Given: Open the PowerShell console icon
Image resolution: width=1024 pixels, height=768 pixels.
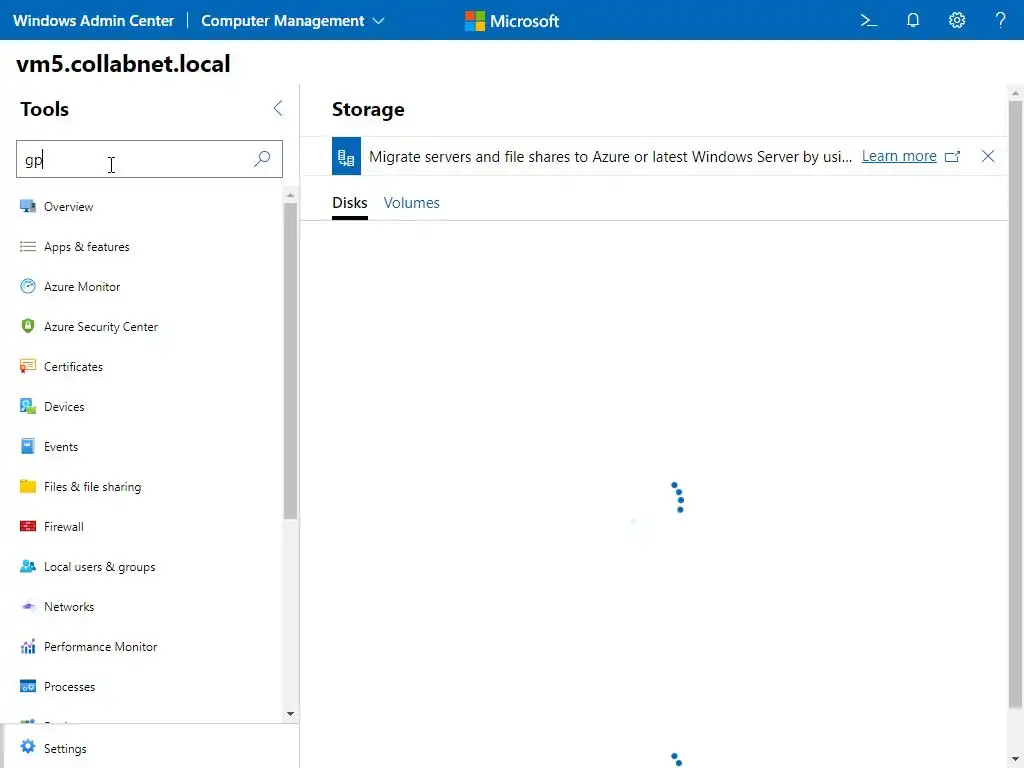Looking at the screenshot, I should point(868,20).
